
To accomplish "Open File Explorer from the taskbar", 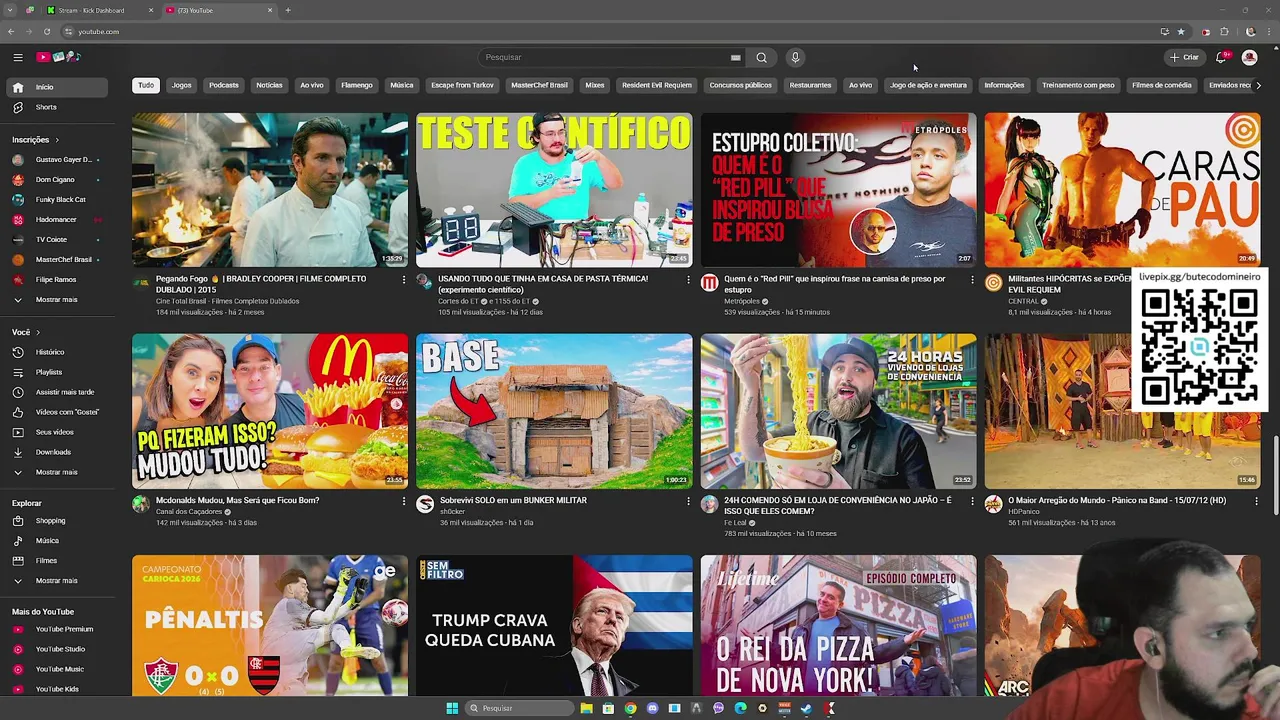I will [x=586, y=708].
